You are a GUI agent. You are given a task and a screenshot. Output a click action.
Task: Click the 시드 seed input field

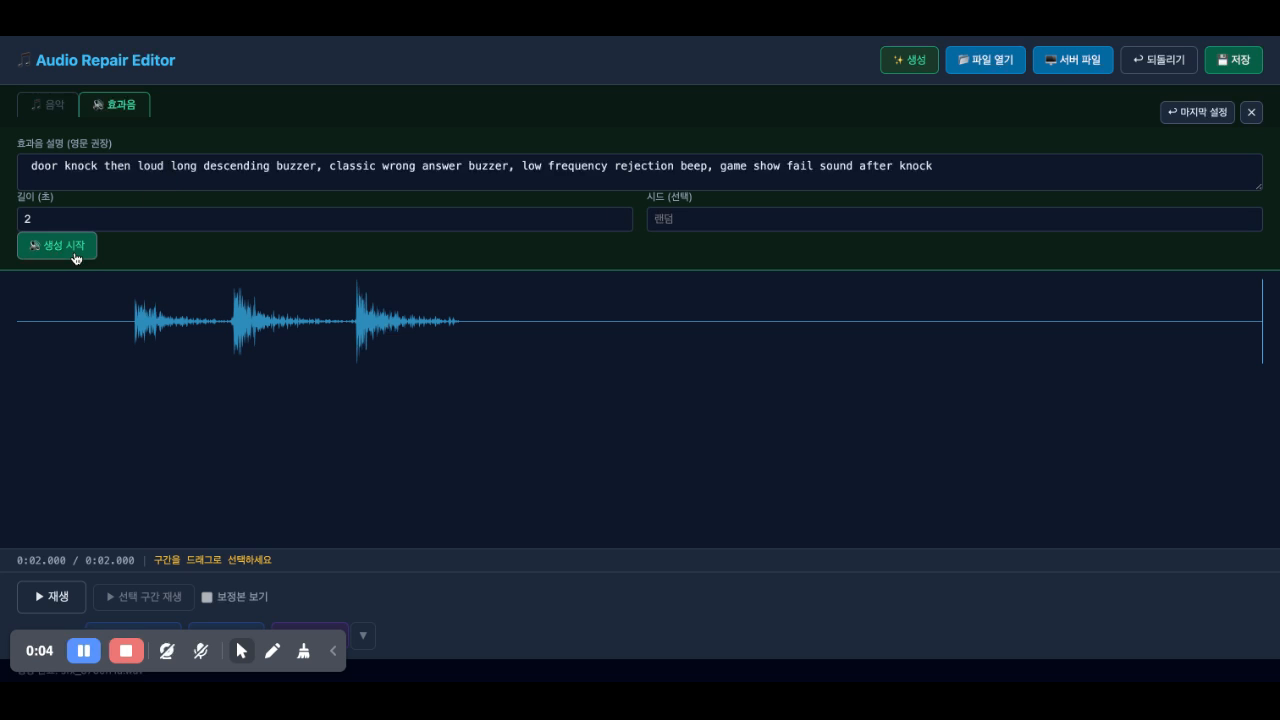click(955, 219)
